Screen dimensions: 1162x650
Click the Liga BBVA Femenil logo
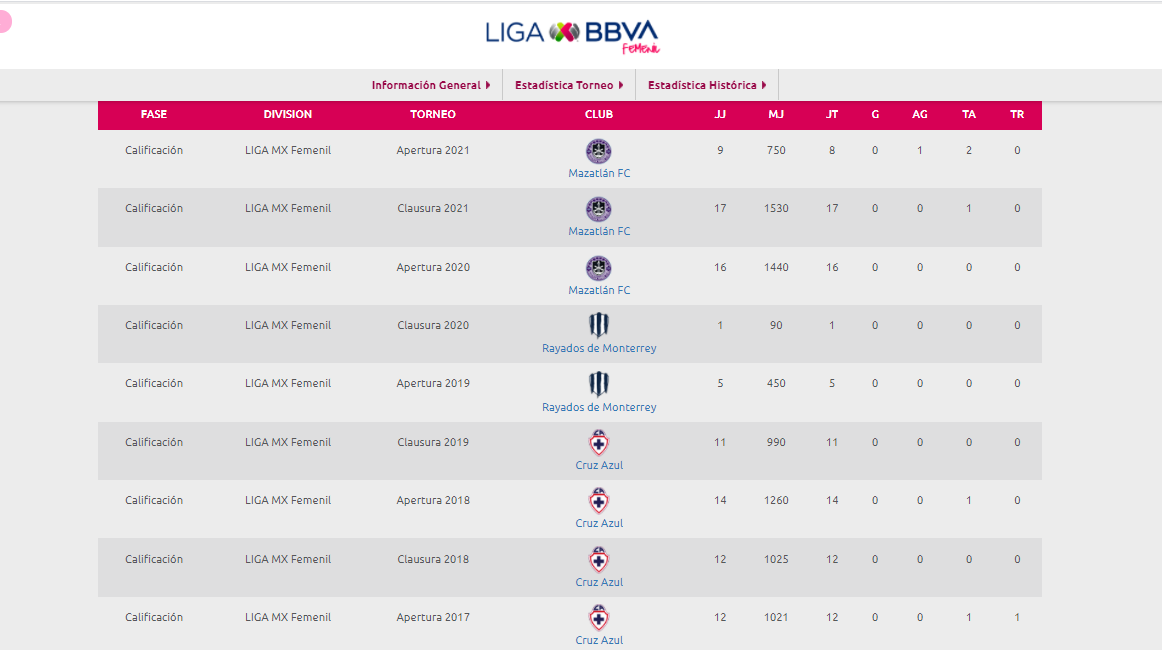(x=572, y=36)
